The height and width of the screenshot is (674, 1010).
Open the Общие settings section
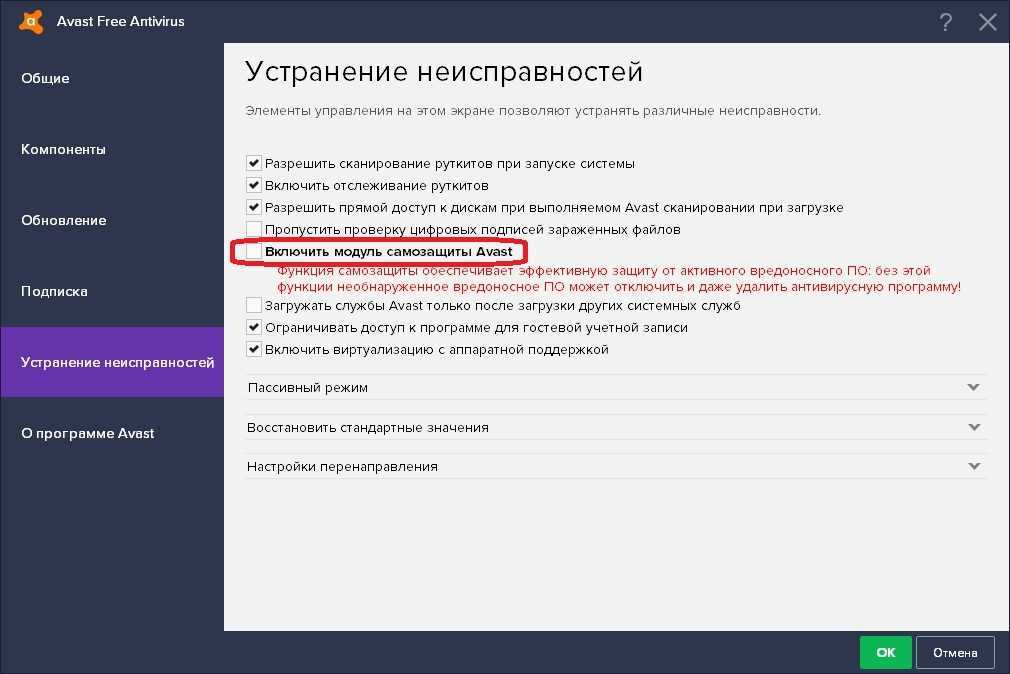(x=45, y=79)
